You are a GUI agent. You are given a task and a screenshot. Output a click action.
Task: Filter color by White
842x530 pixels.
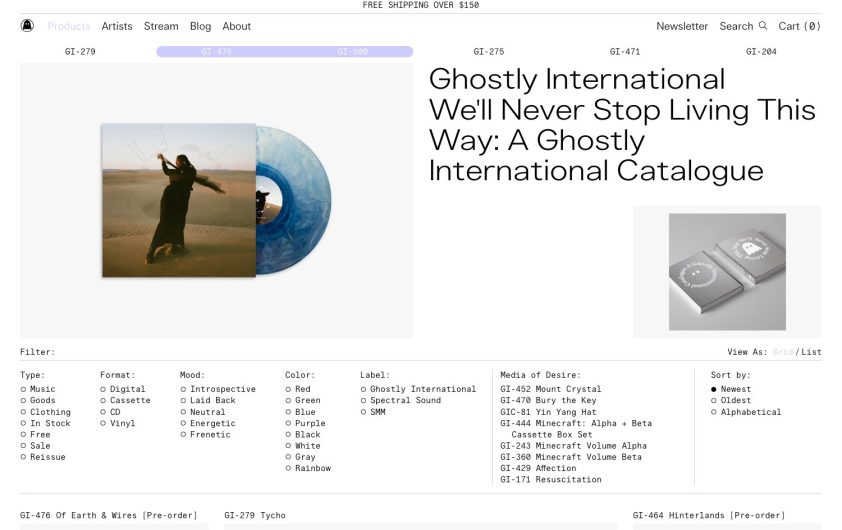pos(303,446)
